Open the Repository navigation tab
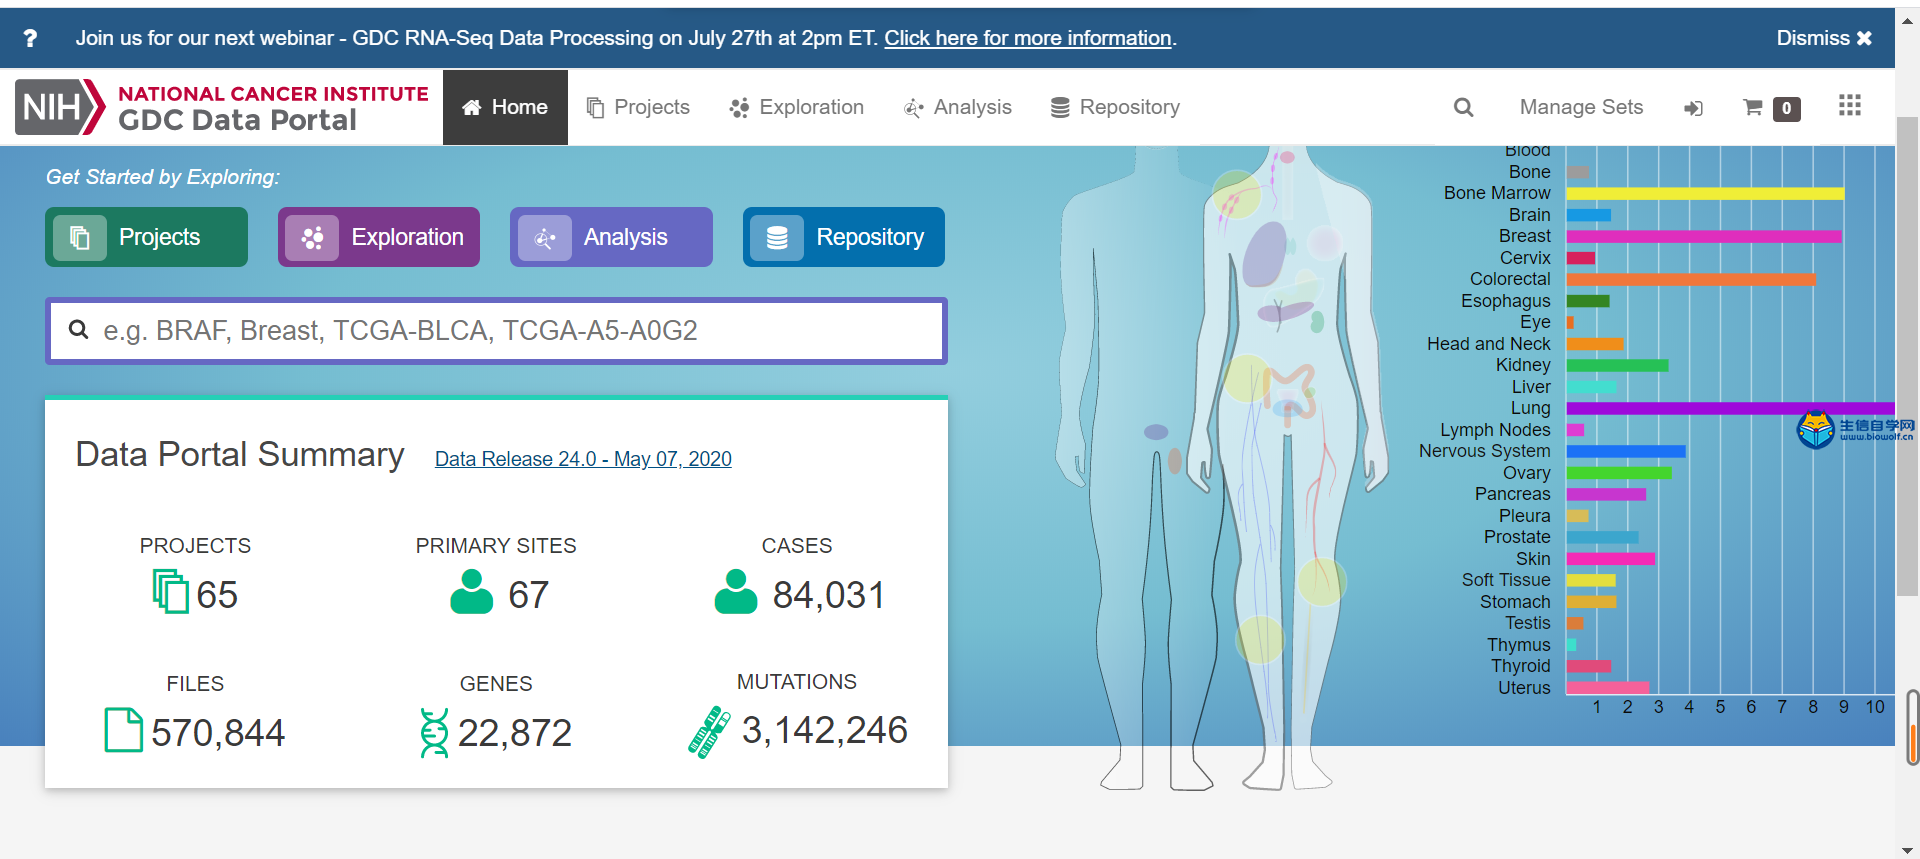The width and height of the screenshot is (1920, 859). click(1115, 107)
